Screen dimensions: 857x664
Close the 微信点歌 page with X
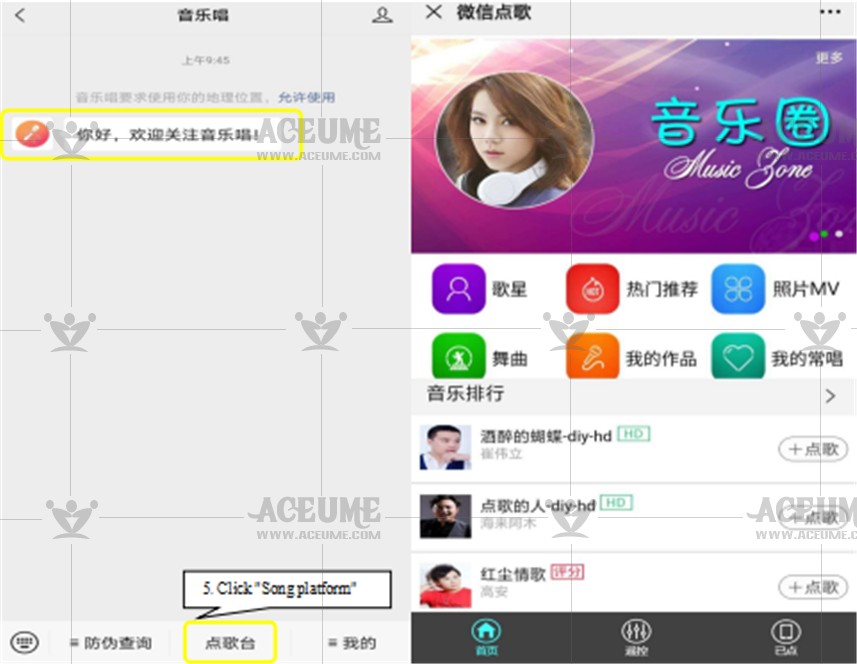click(x=433, y=12)
